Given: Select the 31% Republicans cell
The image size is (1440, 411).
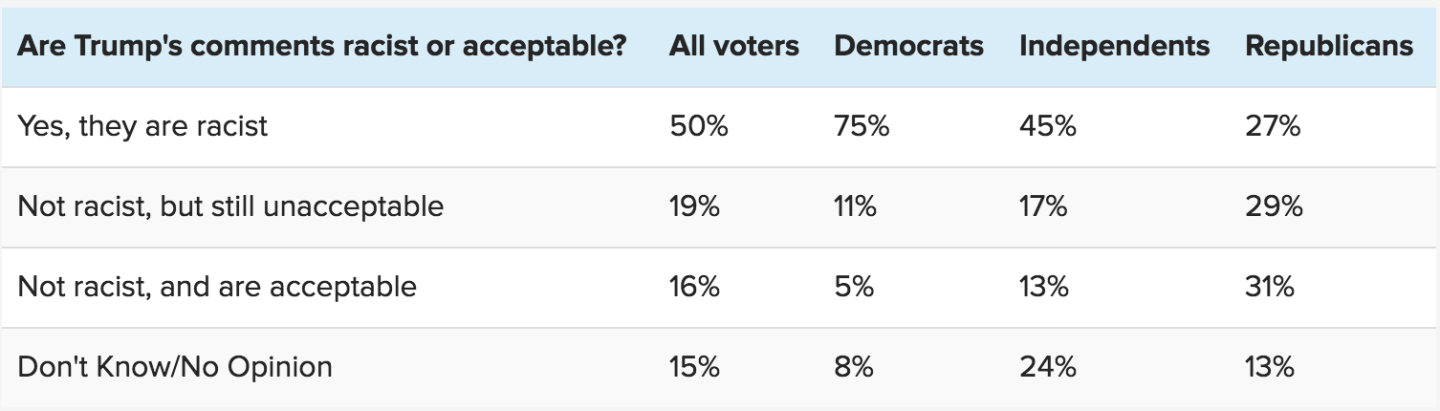Looking at the screenshot, I should pos(1270,287).
